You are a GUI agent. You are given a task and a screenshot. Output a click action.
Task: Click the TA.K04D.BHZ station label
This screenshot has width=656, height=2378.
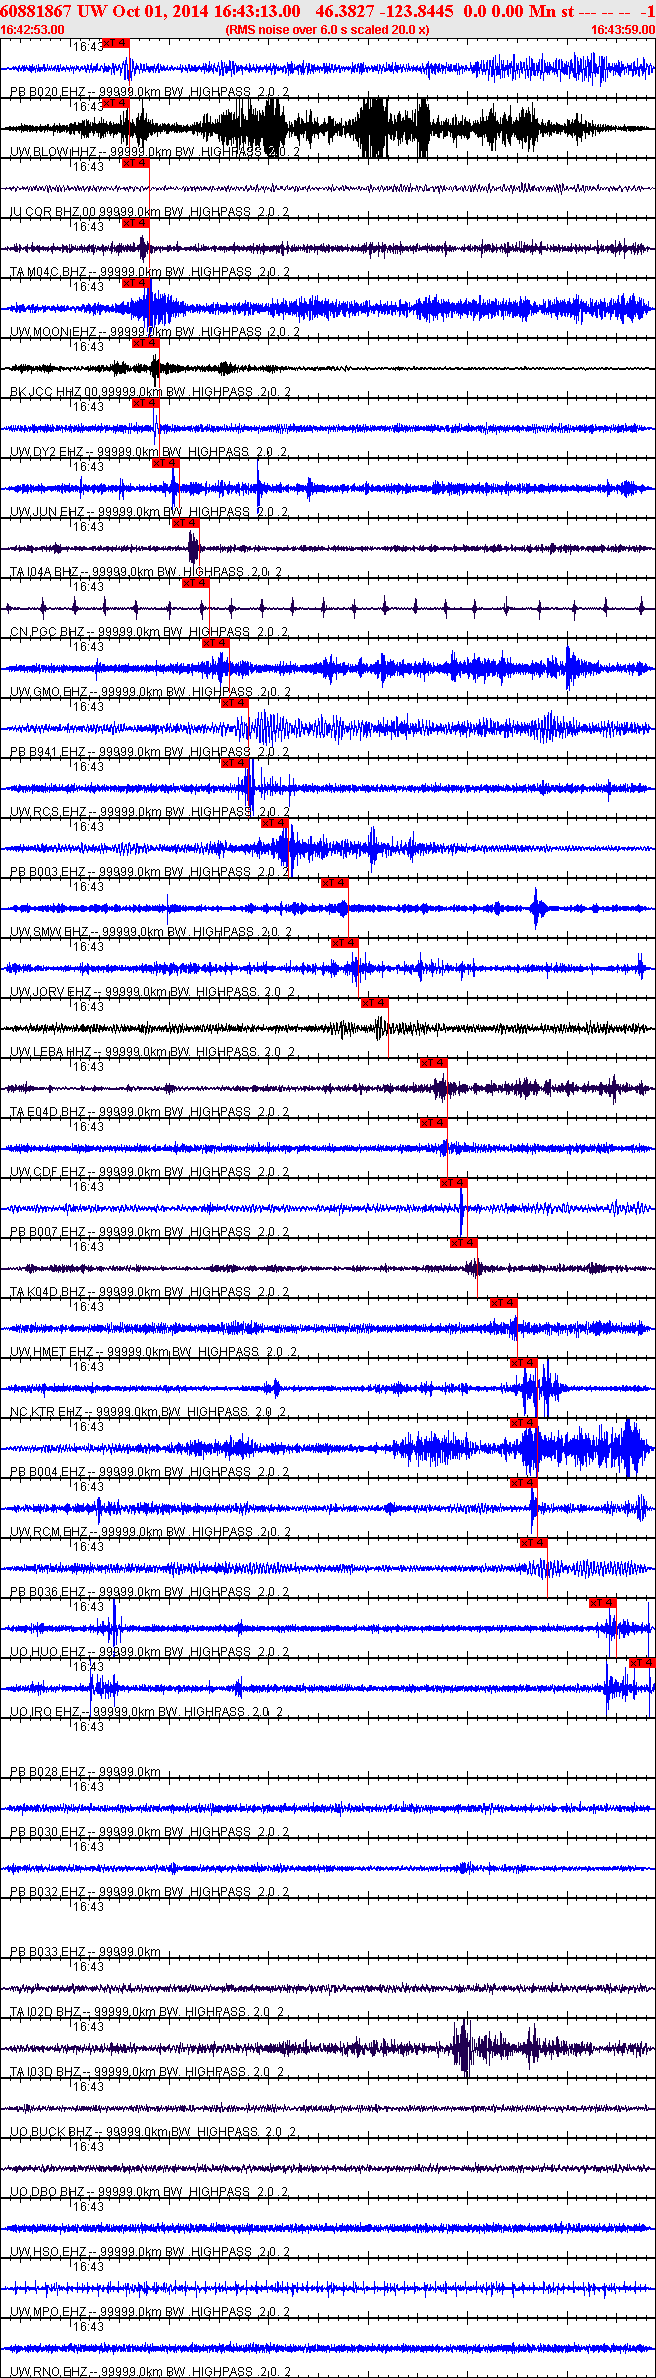coord(150,1292)
